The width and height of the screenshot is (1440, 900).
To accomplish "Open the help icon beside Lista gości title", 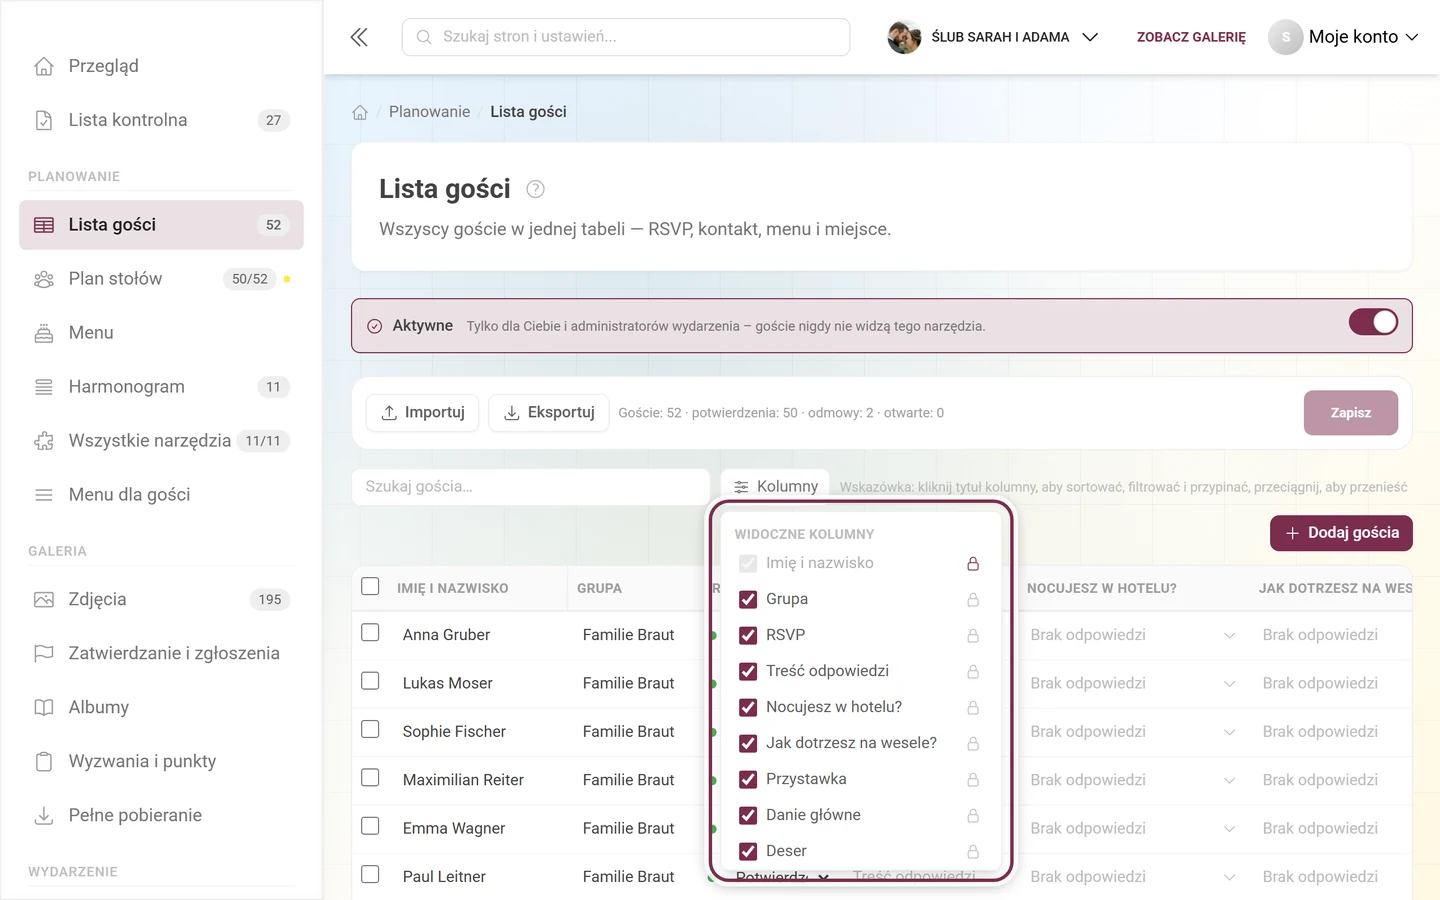I will click(536, 189).
